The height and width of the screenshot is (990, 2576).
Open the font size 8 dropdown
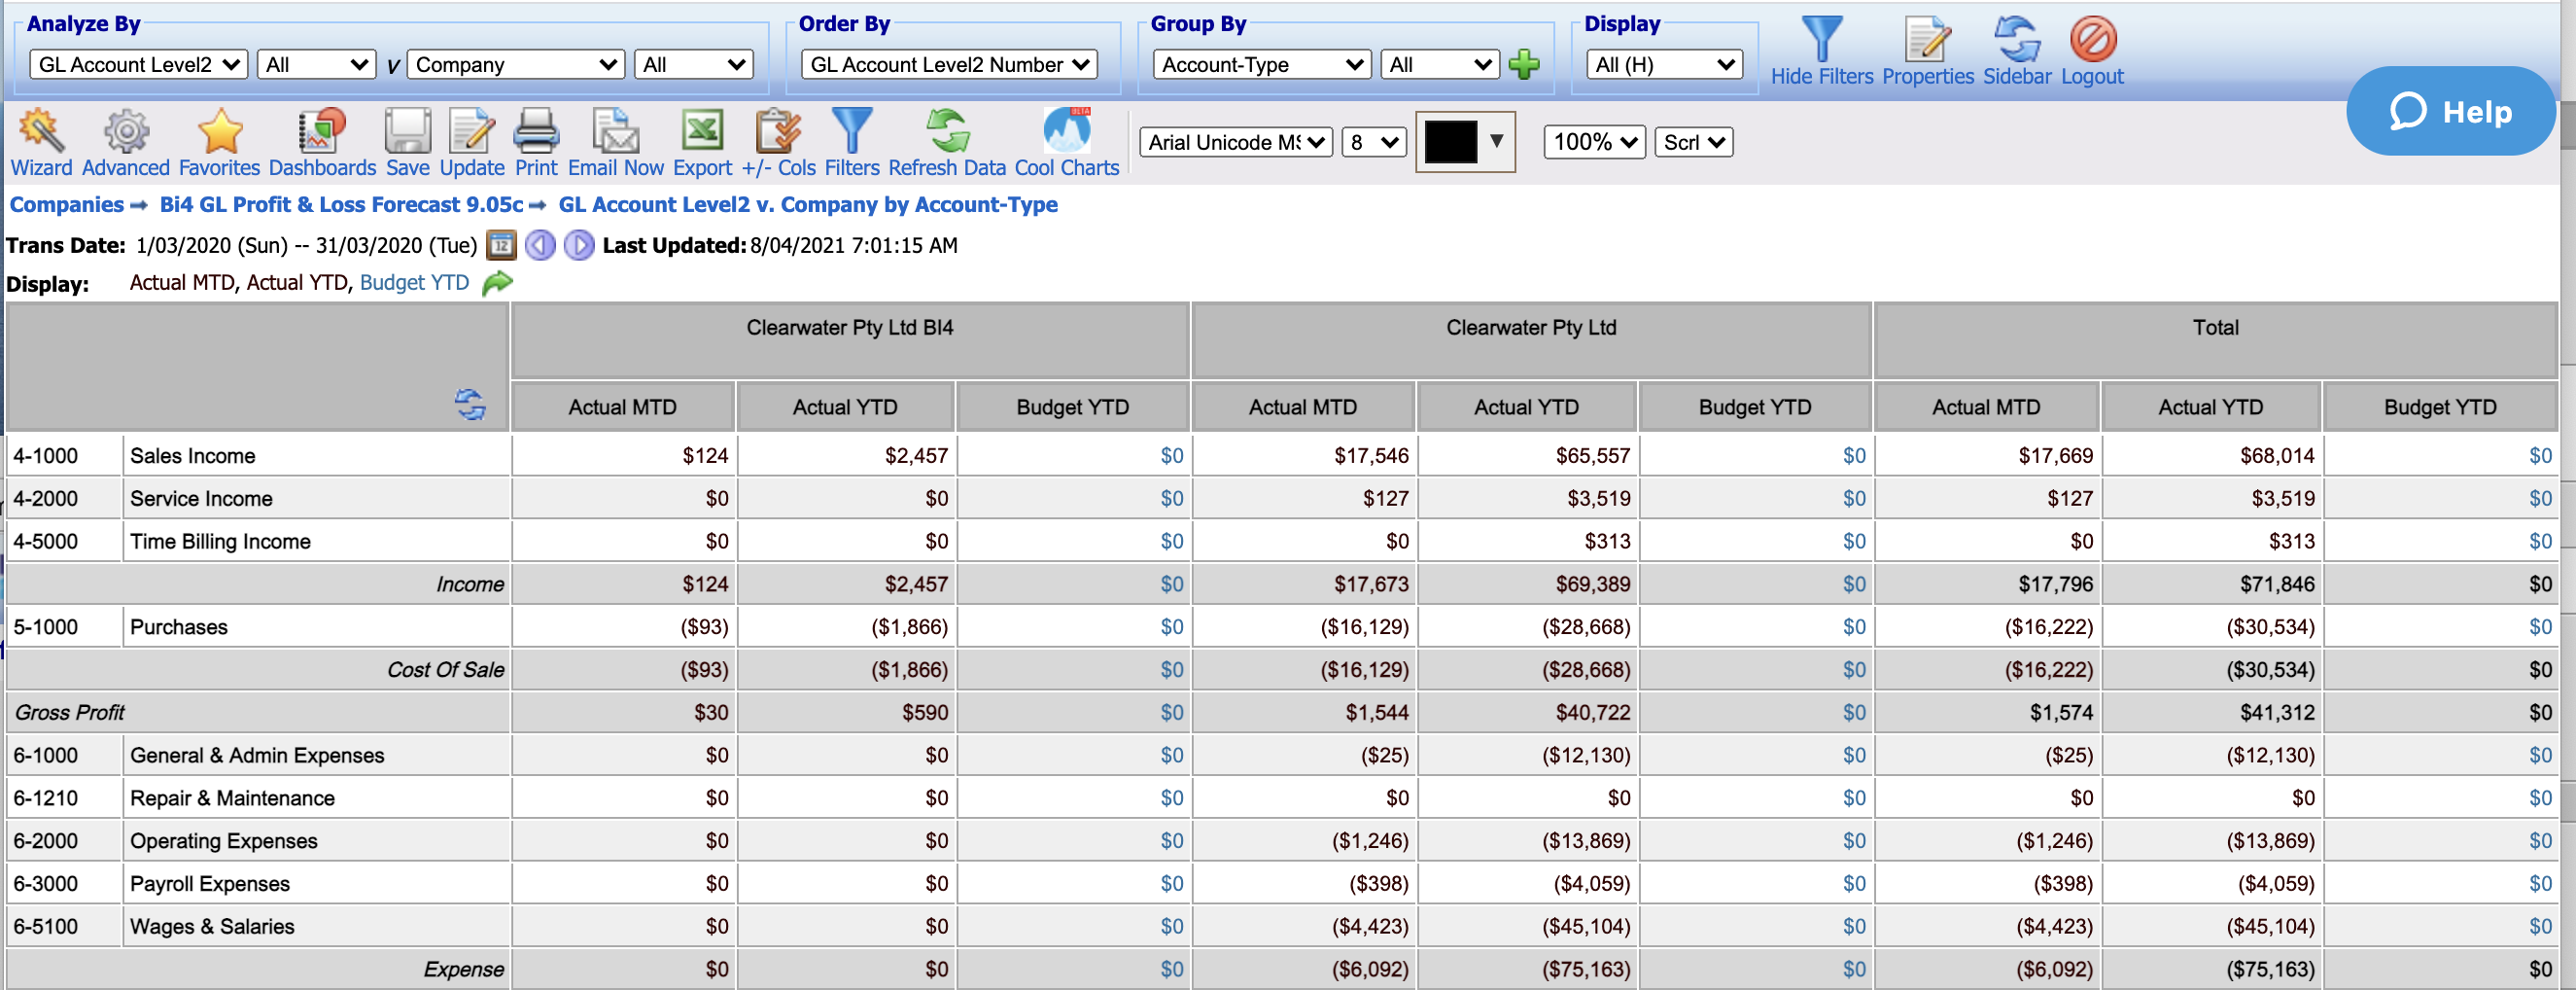tap(1373, 142)
